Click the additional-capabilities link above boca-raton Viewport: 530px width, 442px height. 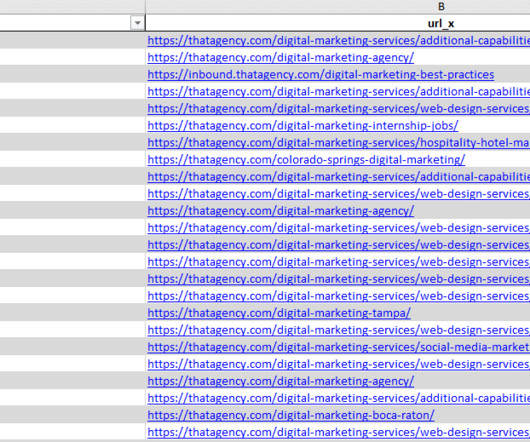[339, 398]
